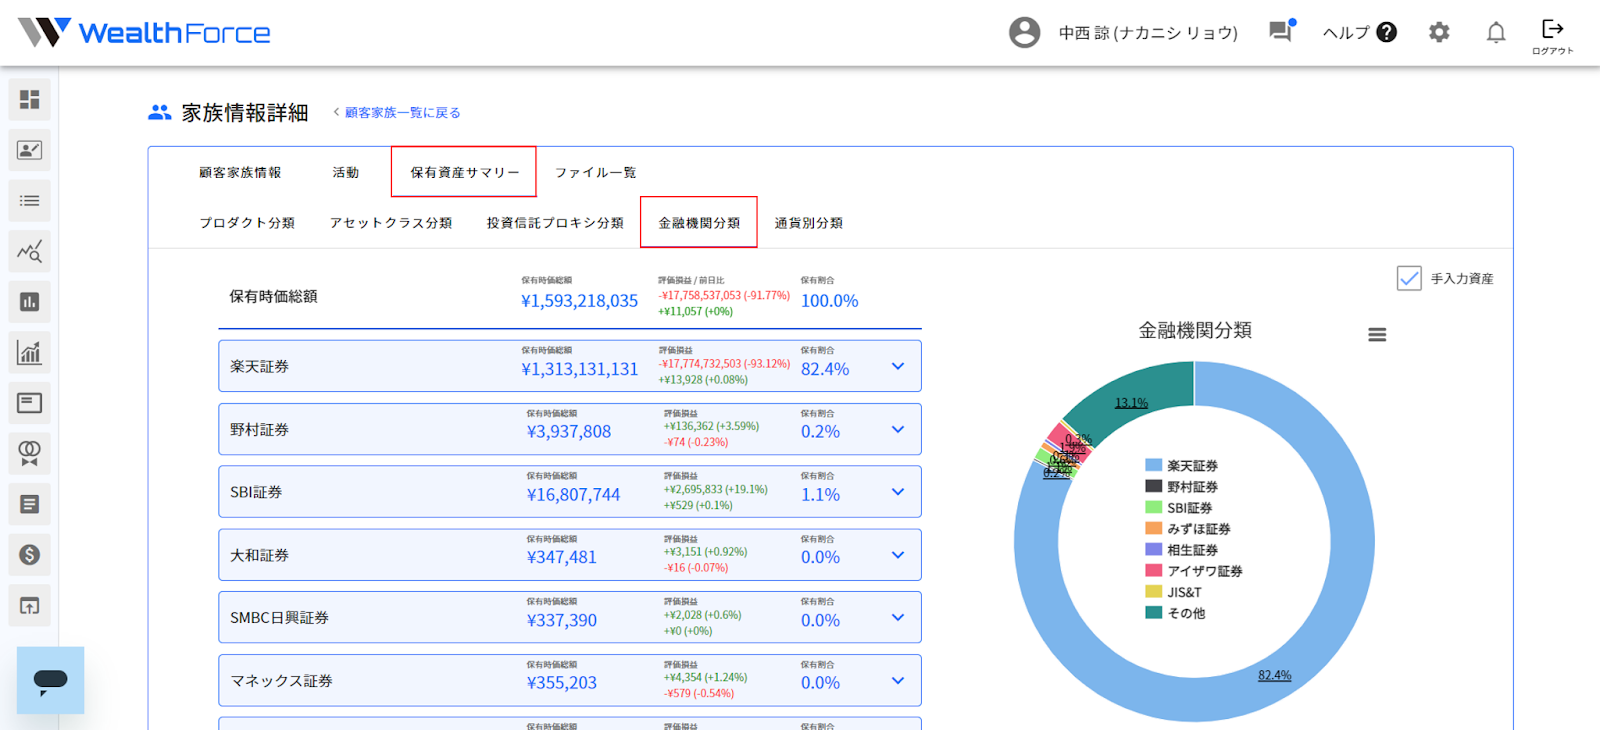Click the JIS&T yellow legend swatch
The width and height of the screenshot is (1600, 730).
tap(1154, 591)
